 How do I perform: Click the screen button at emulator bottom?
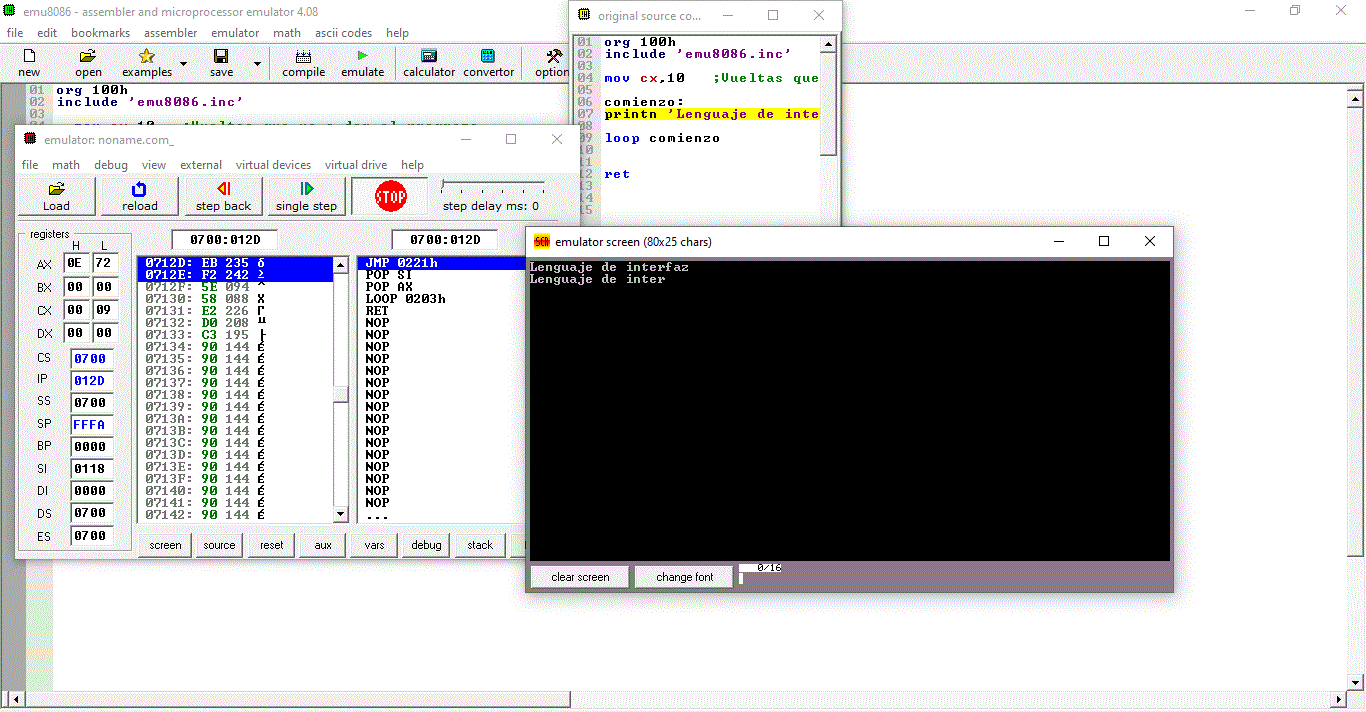point(165,545)
